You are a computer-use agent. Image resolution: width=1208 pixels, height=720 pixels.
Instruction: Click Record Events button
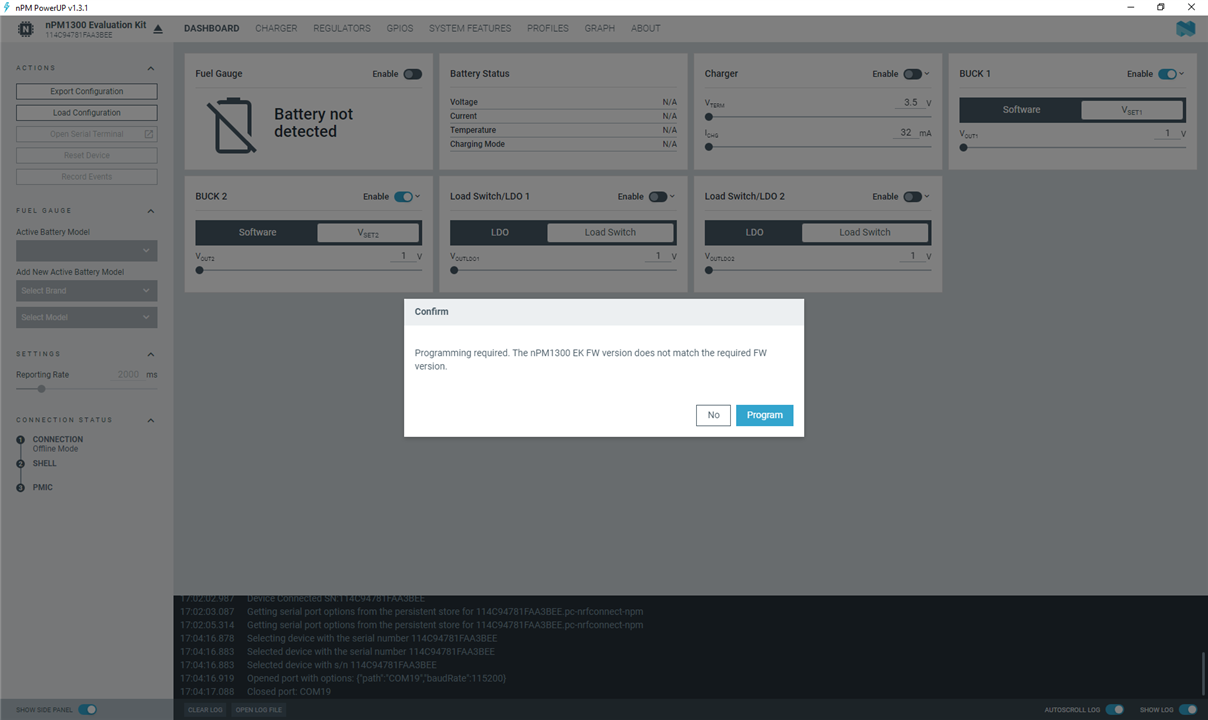coord(87,177)
